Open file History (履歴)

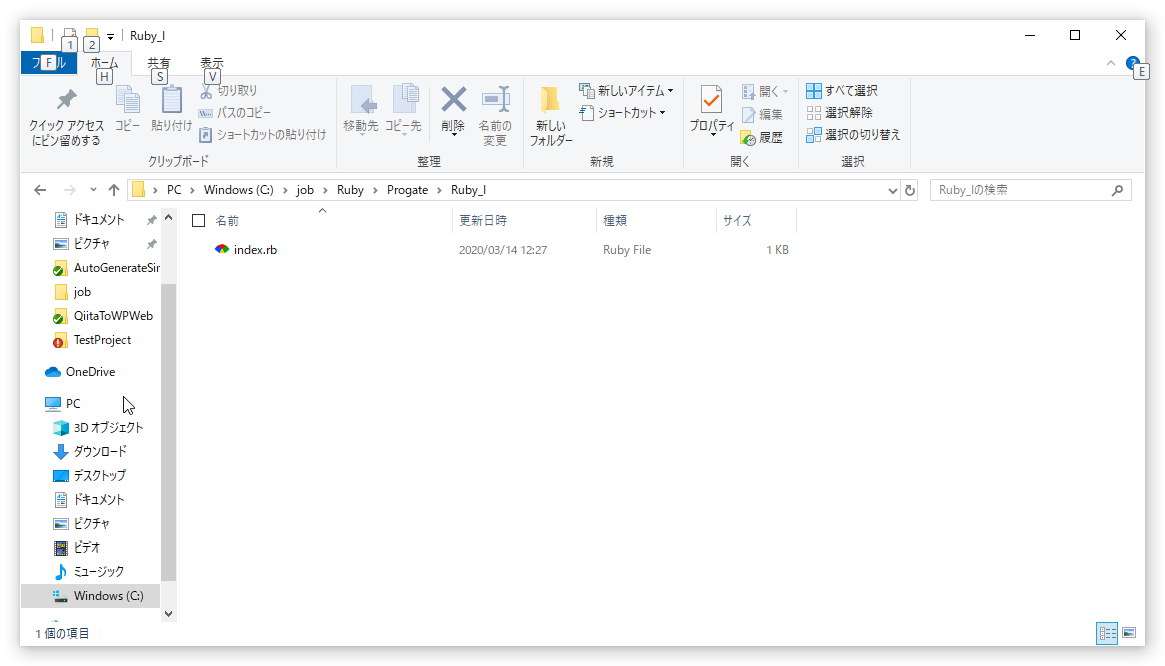[x=762, y=138]
